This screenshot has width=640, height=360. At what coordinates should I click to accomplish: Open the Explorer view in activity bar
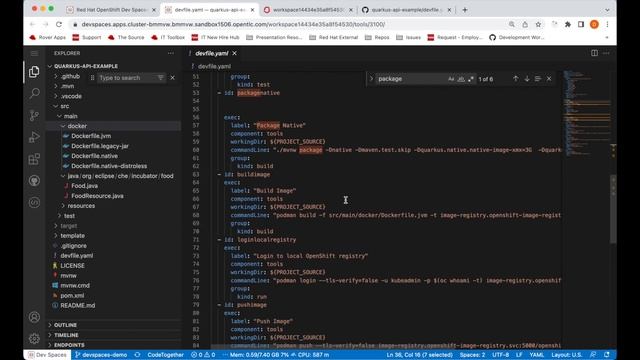click(34, 72)
